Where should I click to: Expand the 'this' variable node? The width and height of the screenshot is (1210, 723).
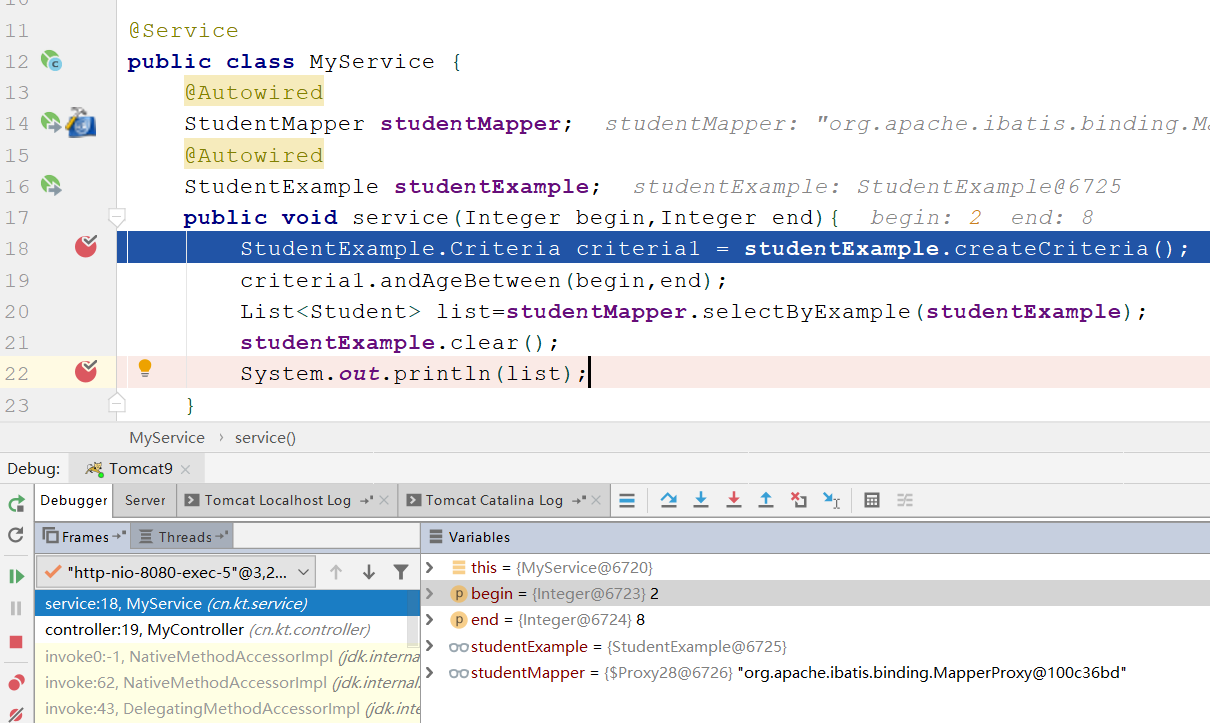click(x=430, y=567)
